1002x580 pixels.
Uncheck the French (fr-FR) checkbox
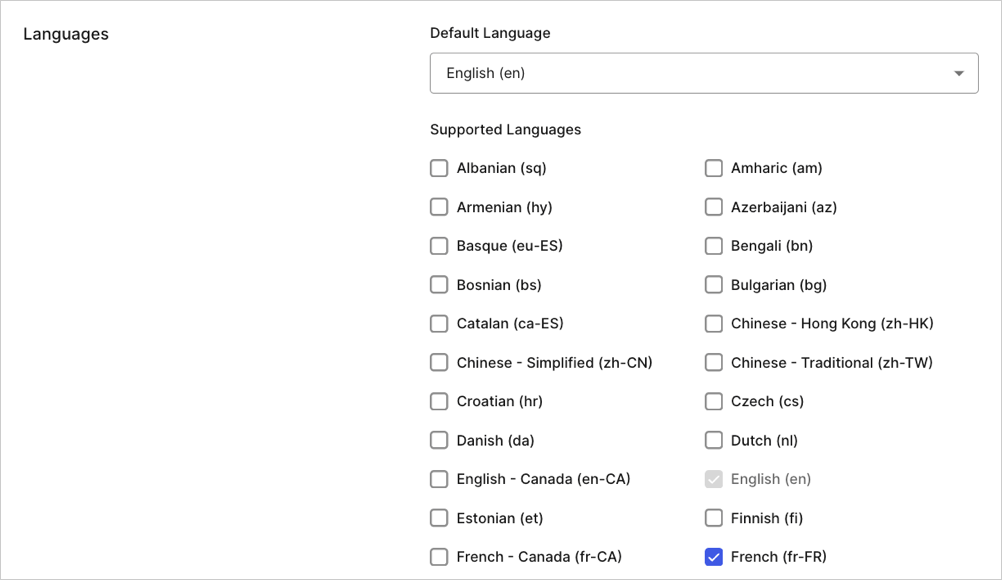714,556
